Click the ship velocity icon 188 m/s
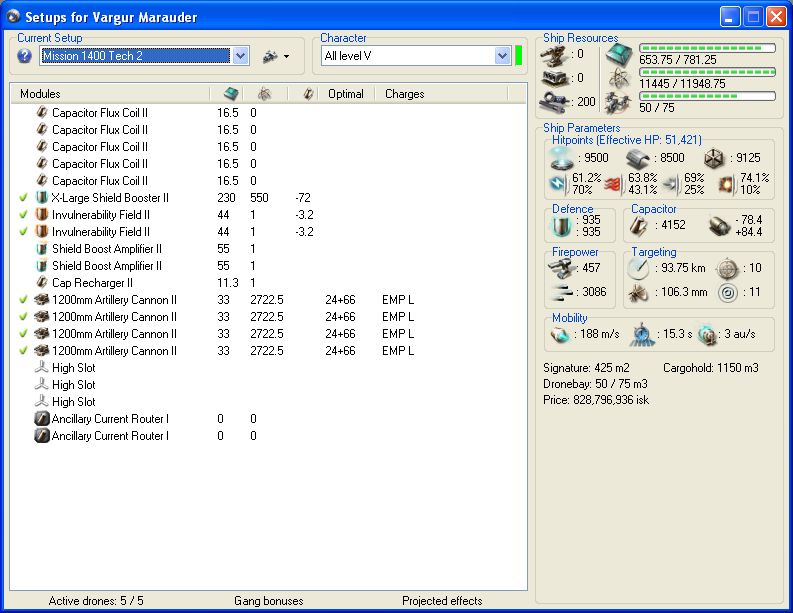The height and width of the screenshot is (613, 793). point(560,334)
